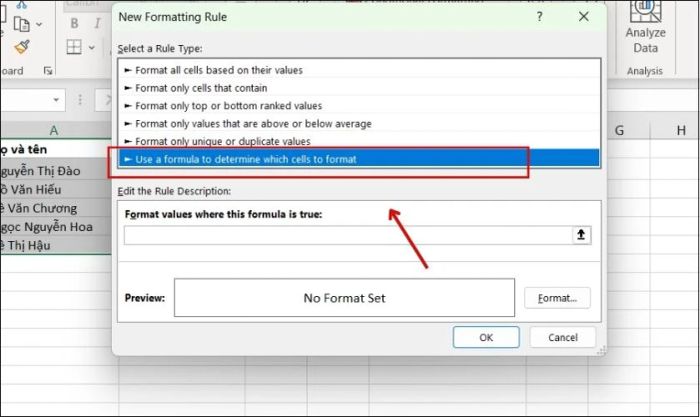Select 'Format only cells that contain' rule
700x417 pixels.
[359, 88]
